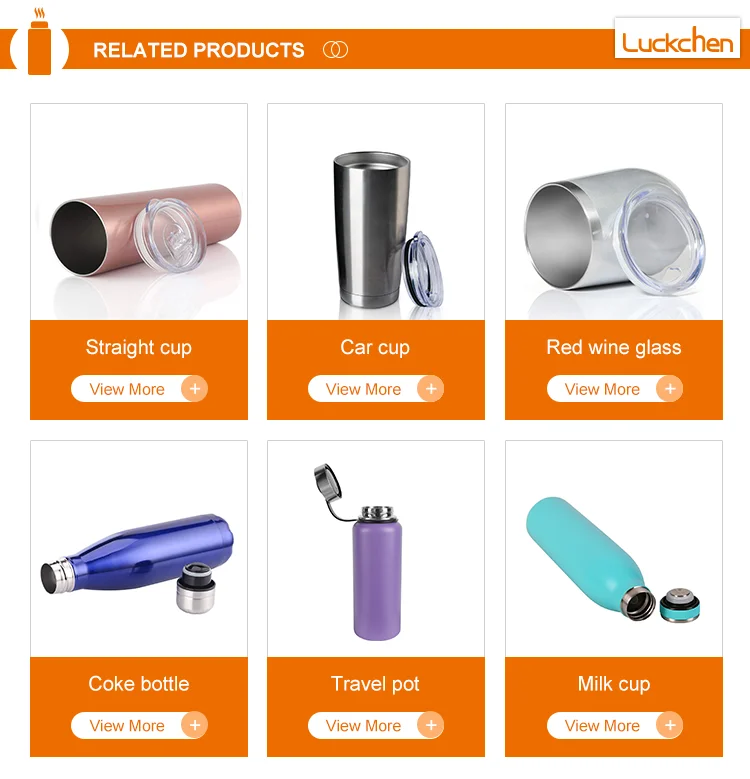The image size is (750, 779).
Task: View the stainless steel car cup image
Action: (376, 212)
